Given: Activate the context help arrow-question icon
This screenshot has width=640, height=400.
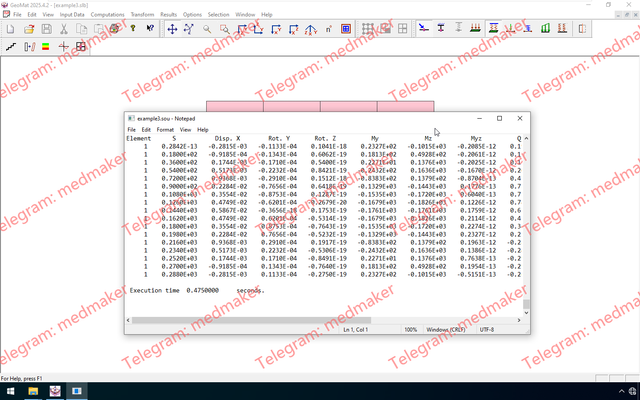Looking at the screenshot, I should pyautogui.click(x=150, y=29).
